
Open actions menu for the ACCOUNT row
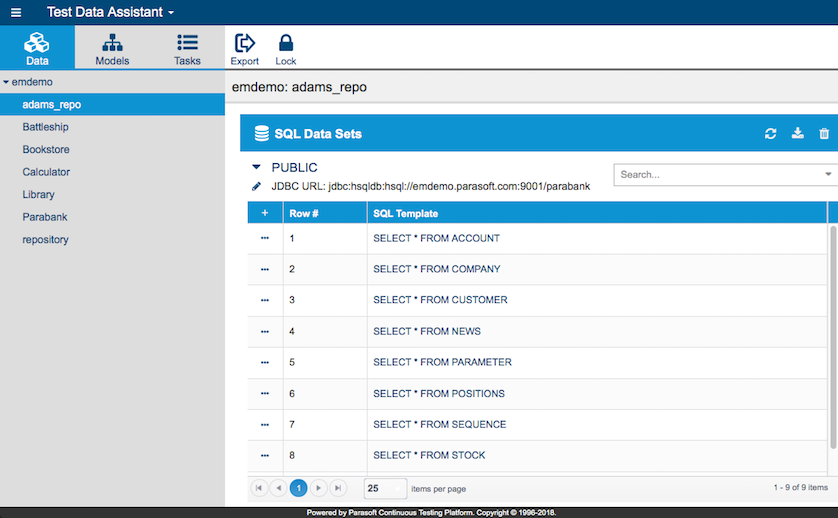(x=265, y=238)
